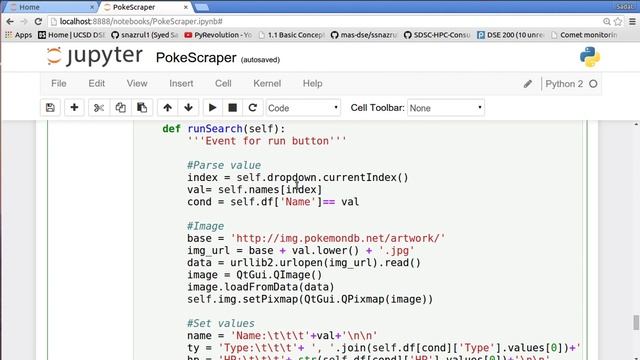
Task: Click the pokemondb artwork URL string
Action: tap(338, 238)
